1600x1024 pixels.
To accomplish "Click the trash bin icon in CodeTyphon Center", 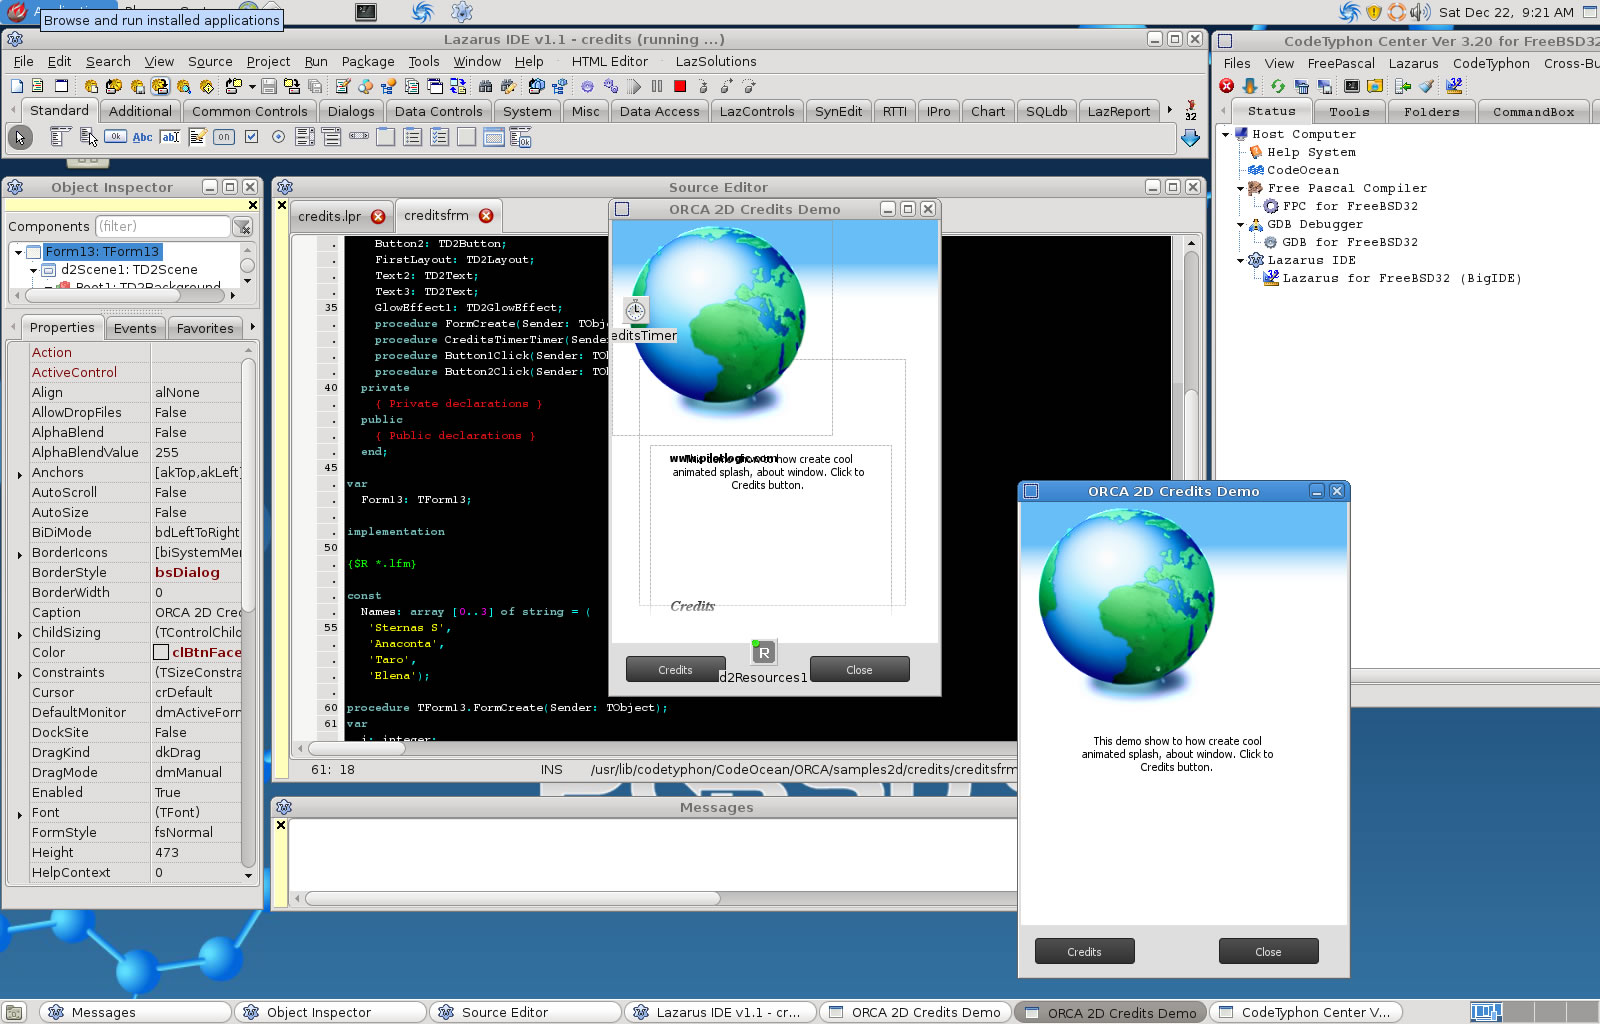I will pos(1302,86).
